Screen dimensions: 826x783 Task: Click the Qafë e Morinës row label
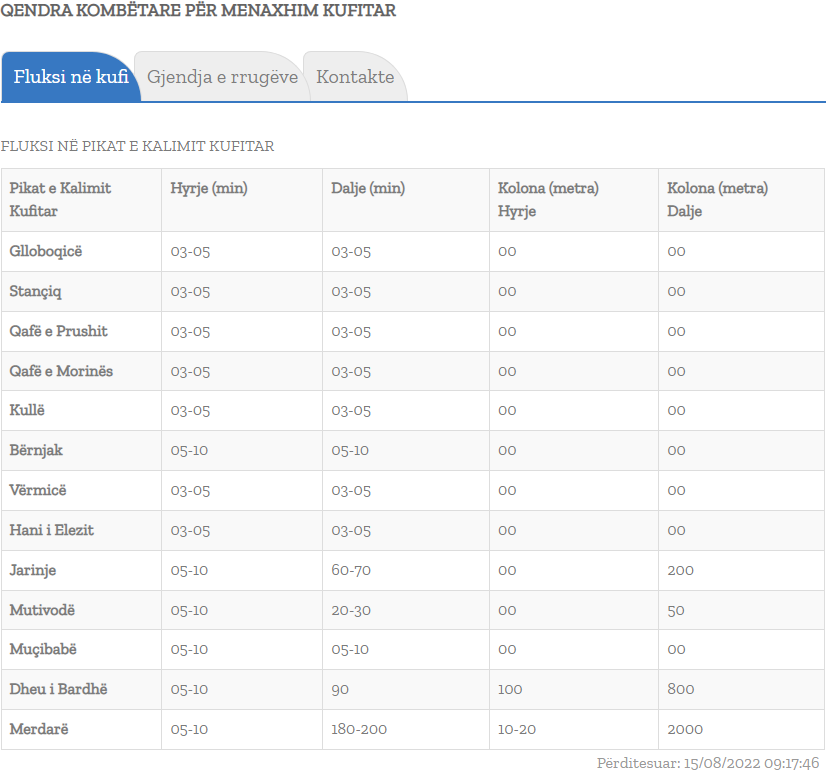pos(61,371)
